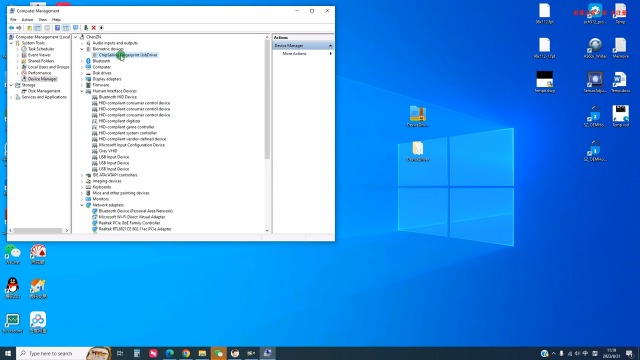Select Shared Folders in the console tree

(41, 61)
